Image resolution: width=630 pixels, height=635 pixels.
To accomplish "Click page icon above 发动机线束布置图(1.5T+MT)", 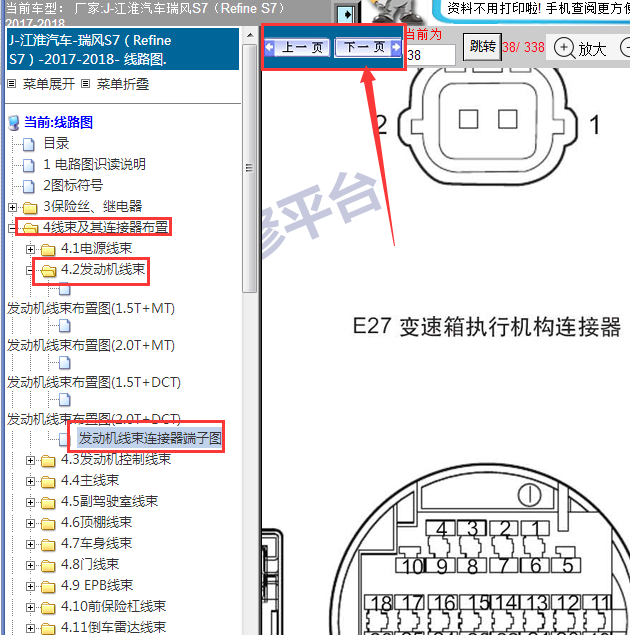I will (x=64, y=289).
